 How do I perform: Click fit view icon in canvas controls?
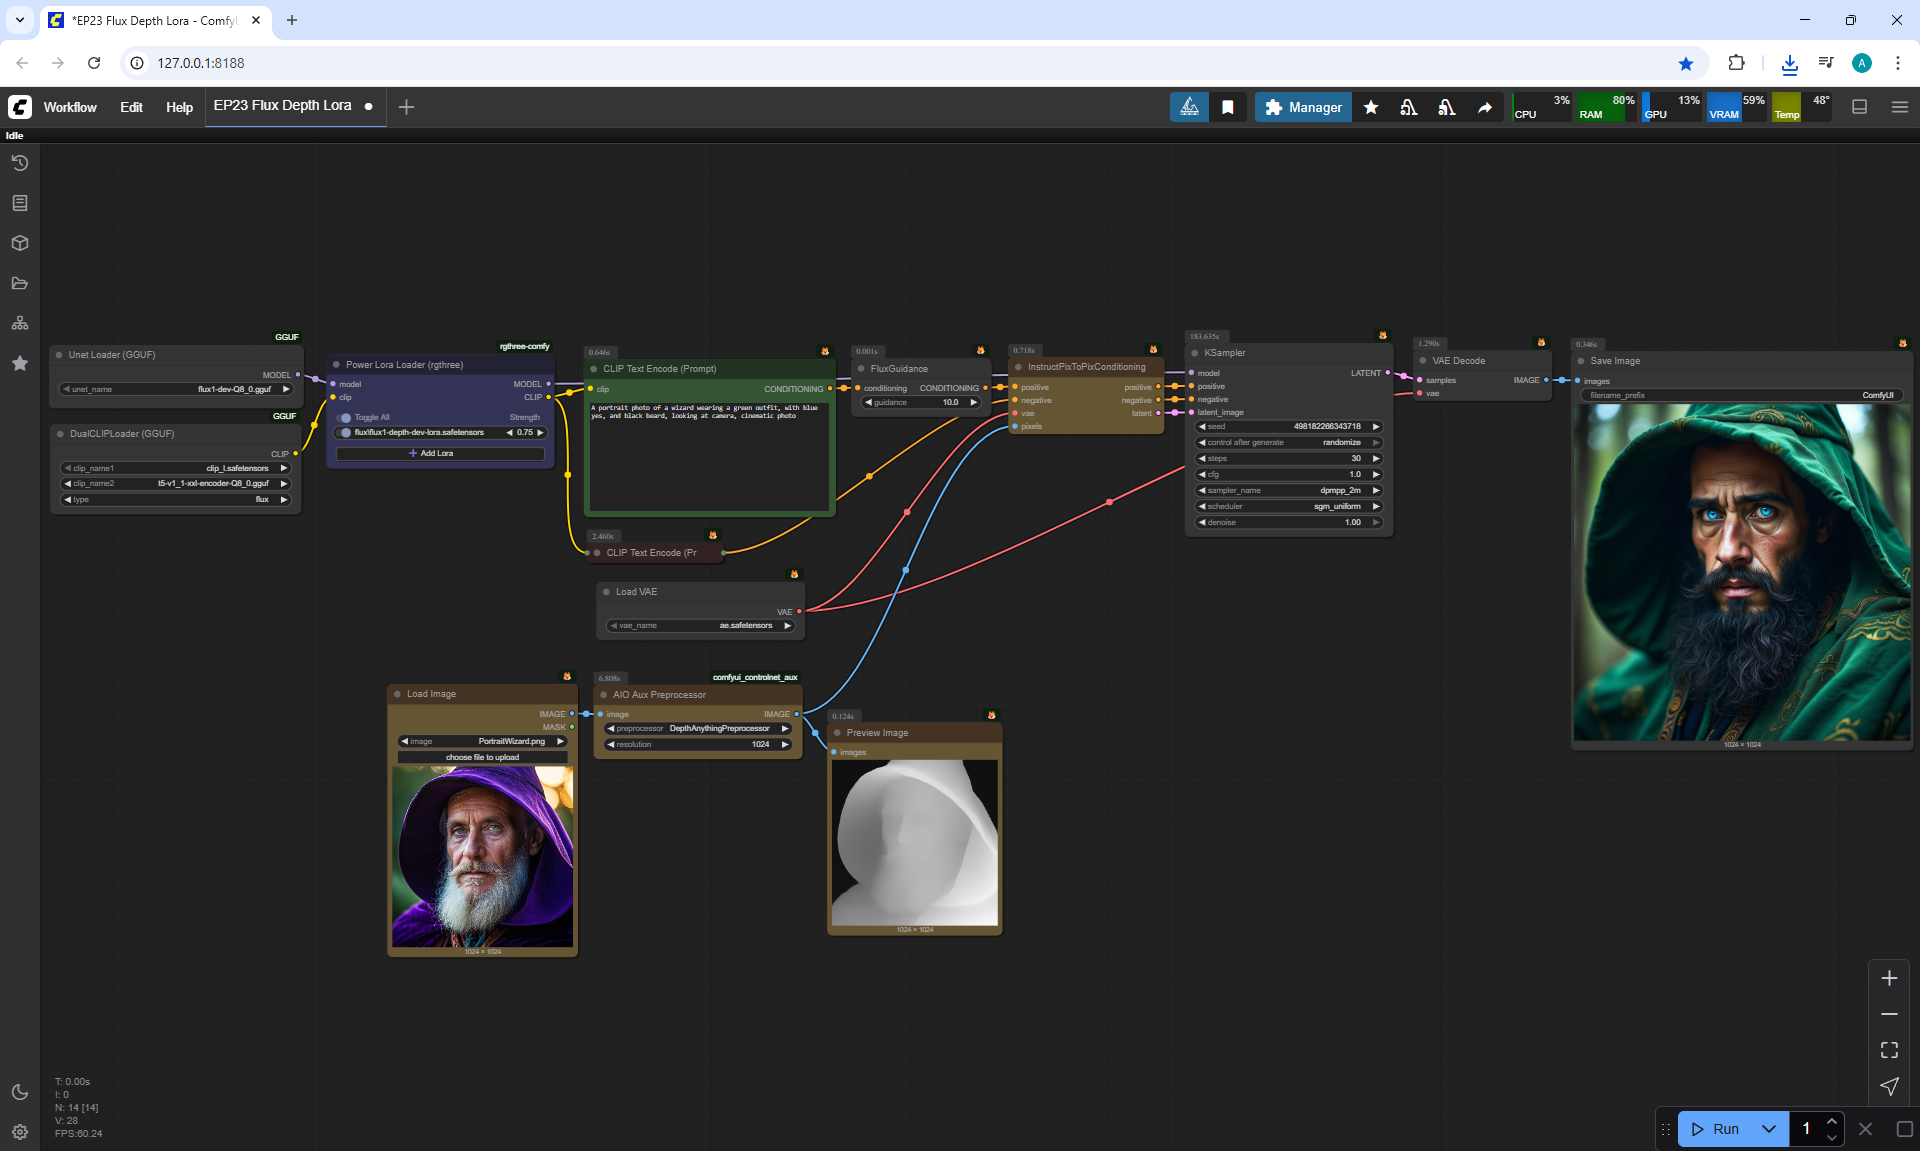tap(1889, 1050)
